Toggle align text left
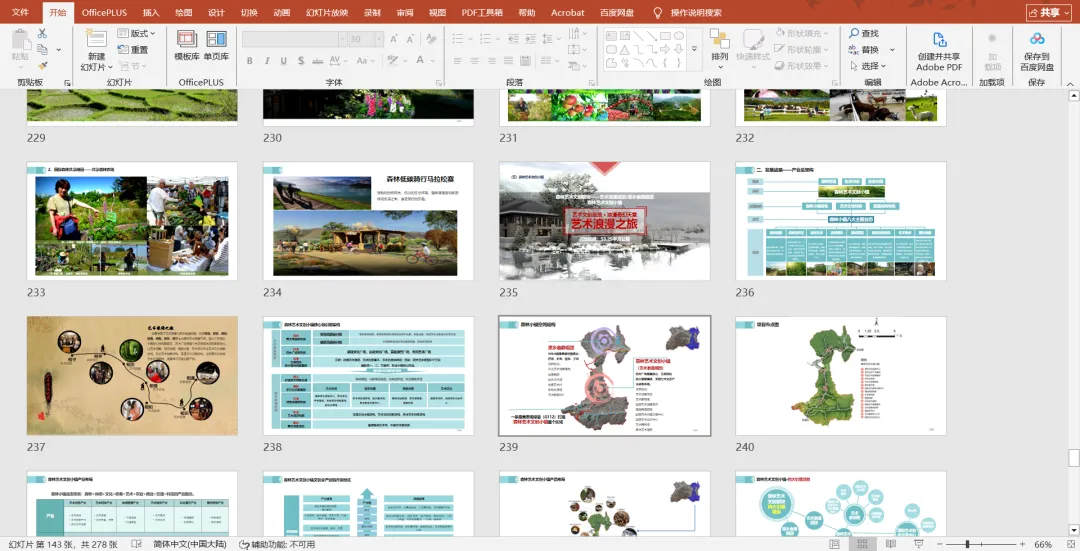 [x=458, y=61]
